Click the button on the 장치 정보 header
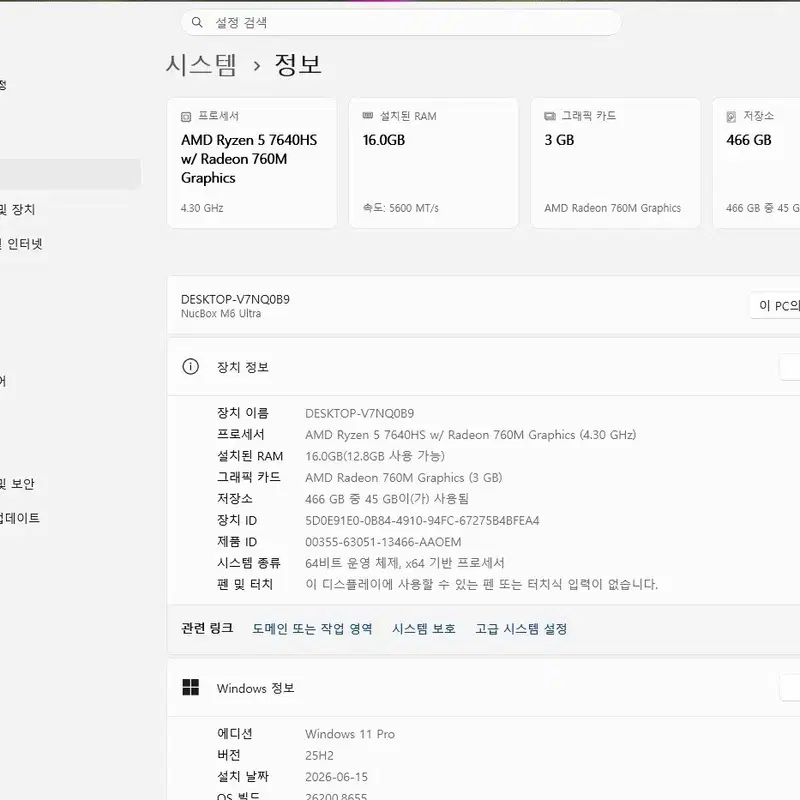 (x=790, y=367)
